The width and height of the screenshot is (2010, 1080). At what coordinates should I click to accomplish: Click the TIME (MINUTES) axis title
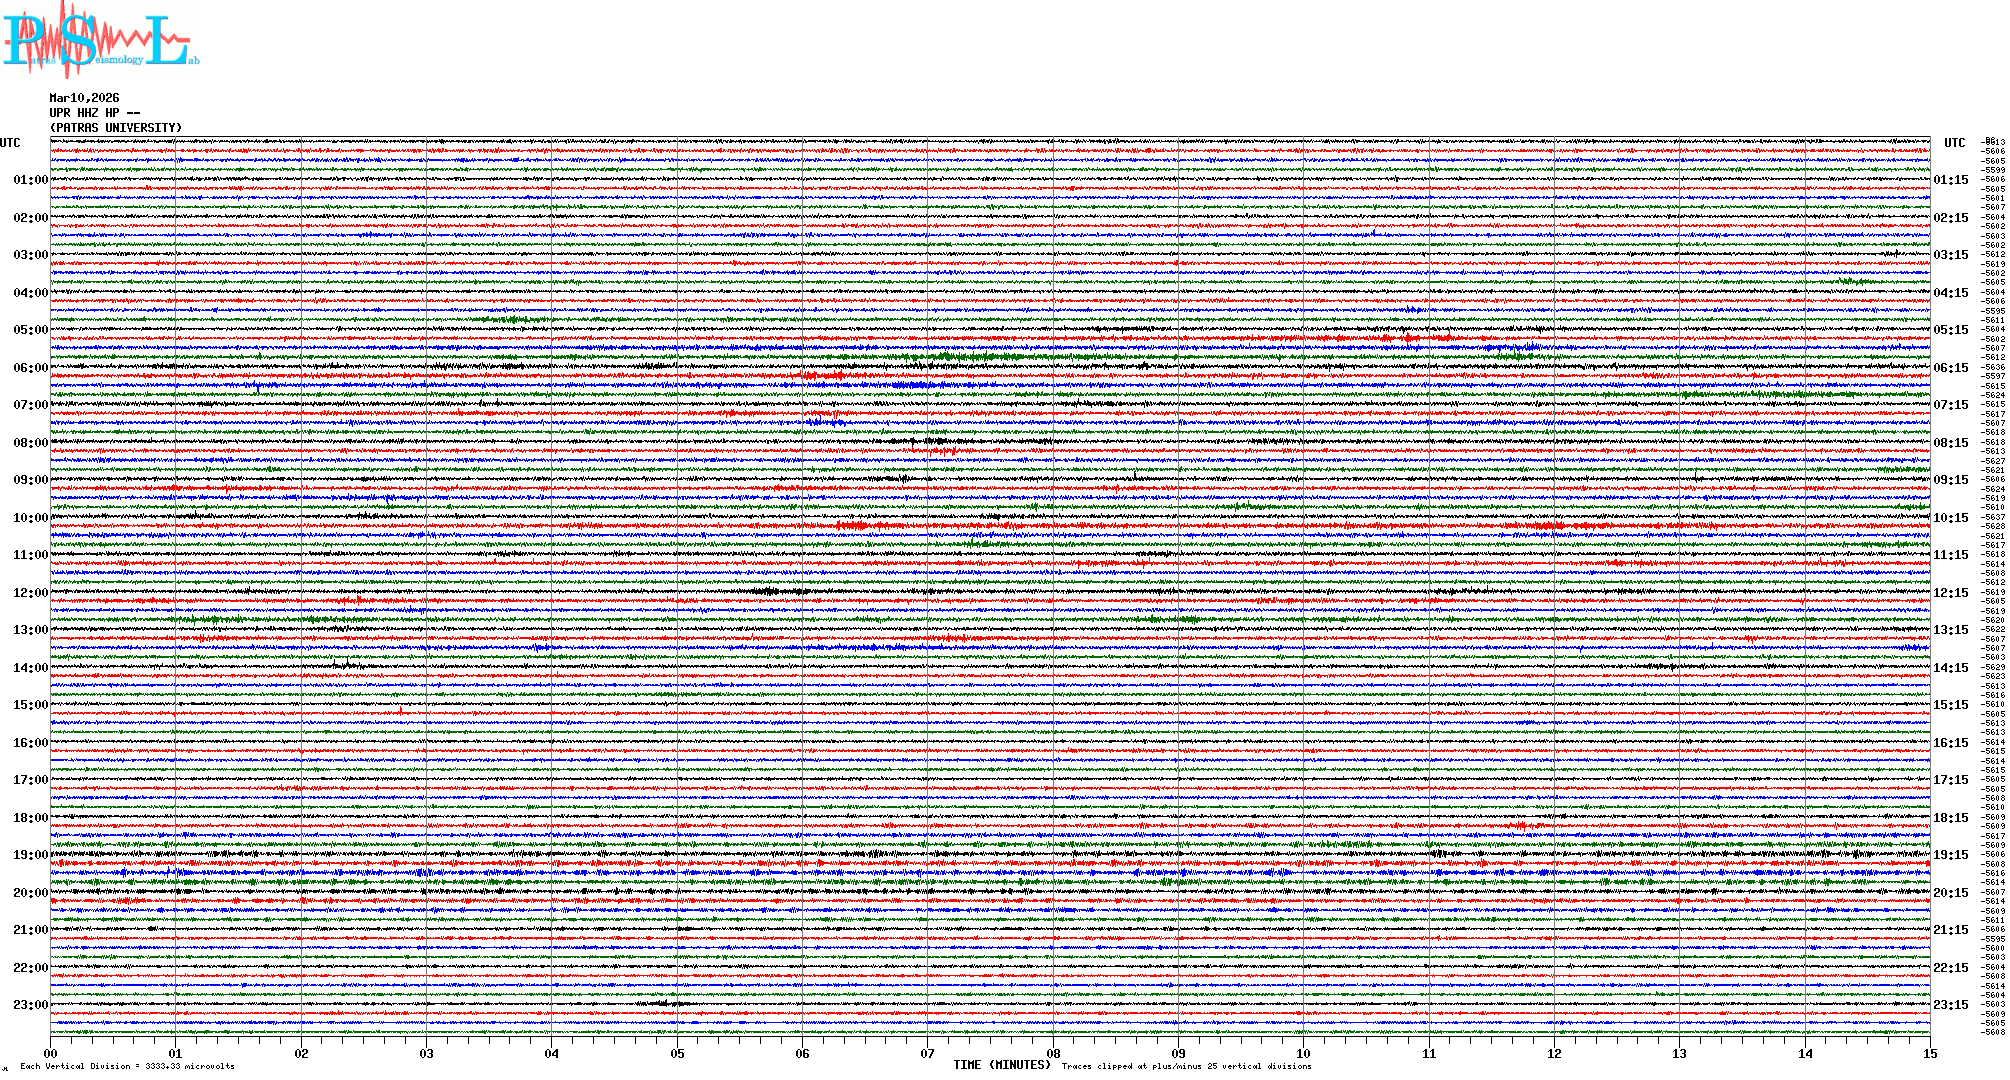pyautogui.click(x=1002, y=1065)
